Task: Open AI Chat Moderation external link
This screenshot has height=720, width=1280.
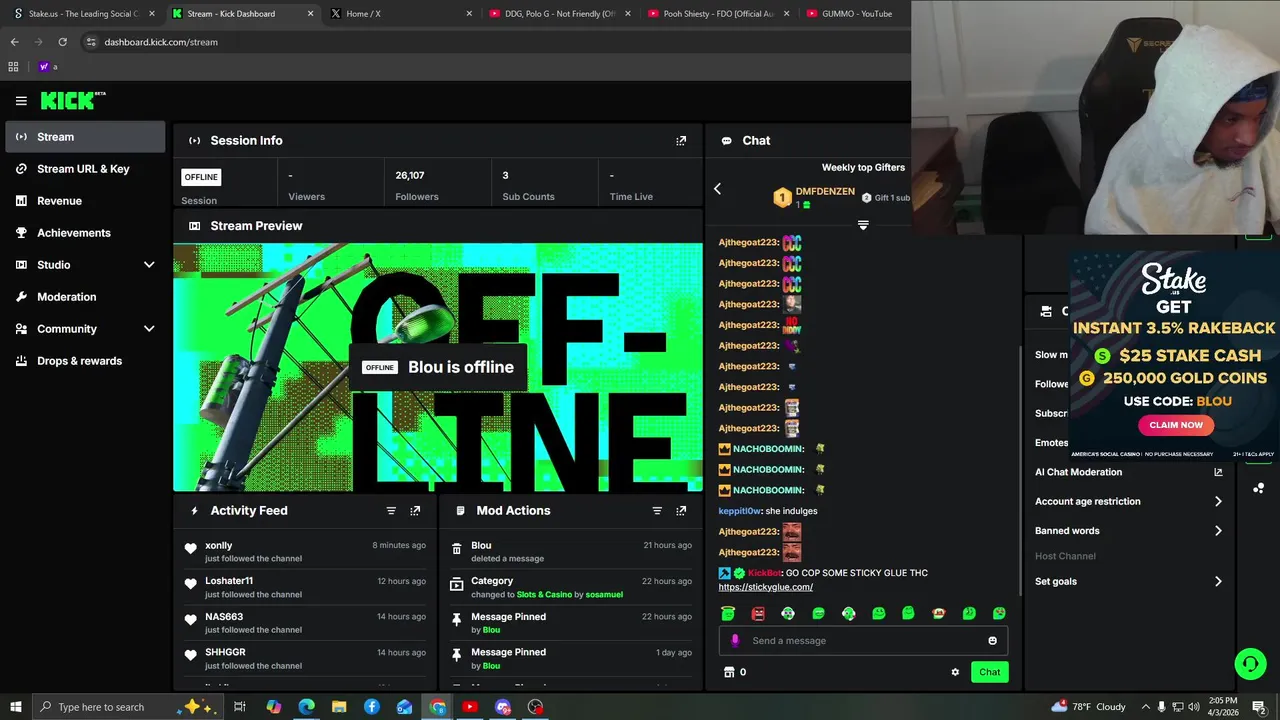Action: 1218,472
